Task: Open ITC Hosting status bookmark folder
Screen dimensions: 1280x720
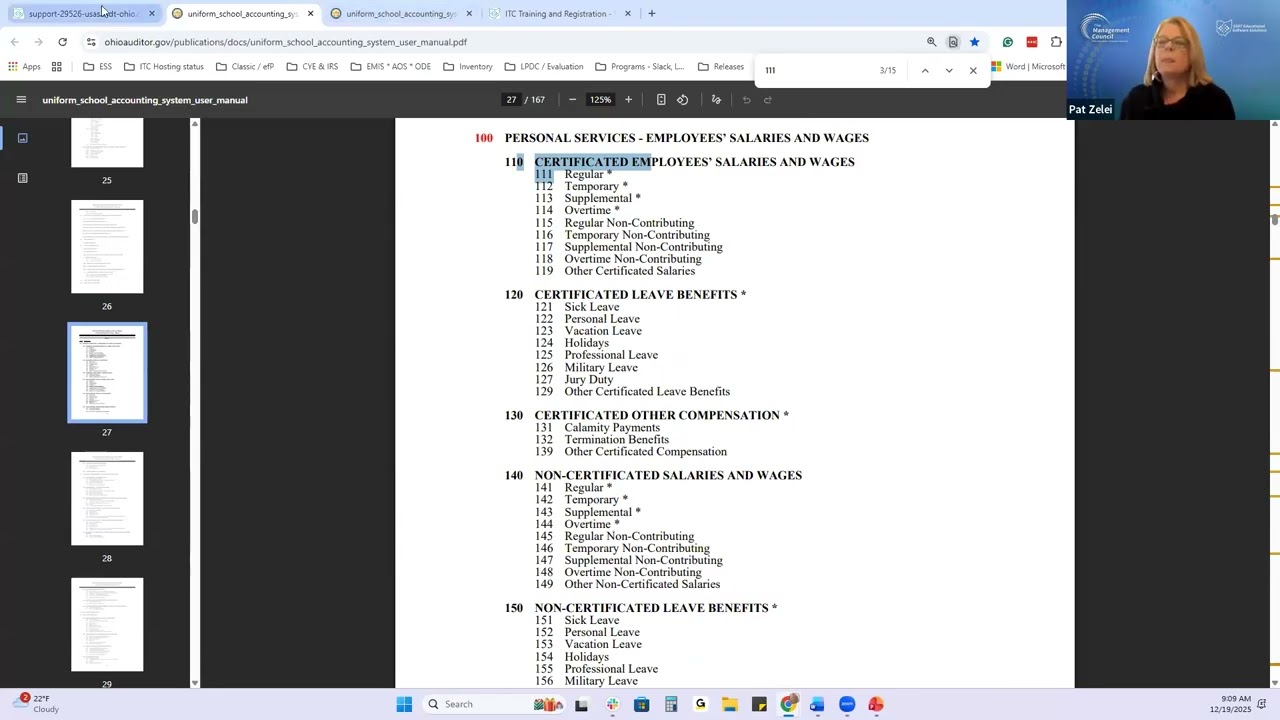Action: (x=164, y=67)
